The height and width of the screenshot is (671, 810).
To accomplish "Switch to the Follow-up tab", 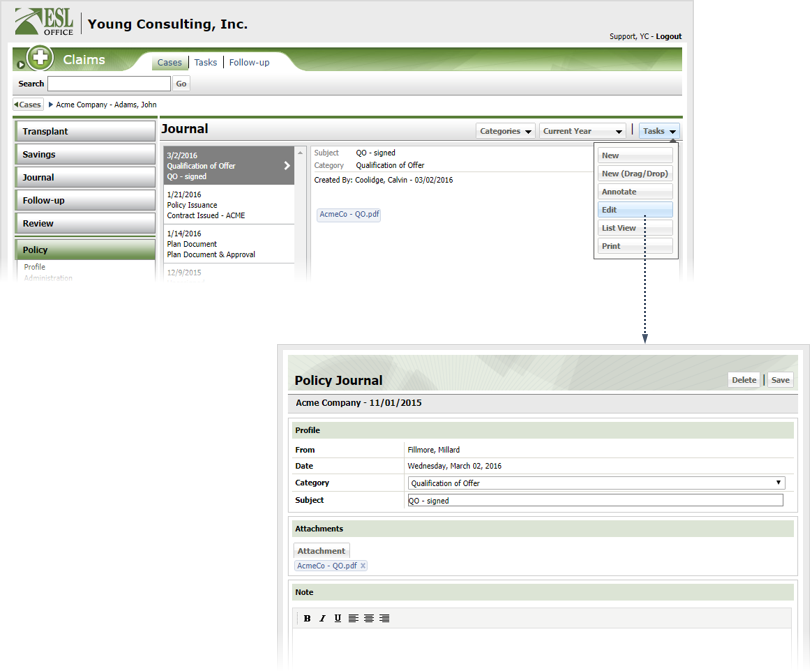I will (x=249, y=62).
